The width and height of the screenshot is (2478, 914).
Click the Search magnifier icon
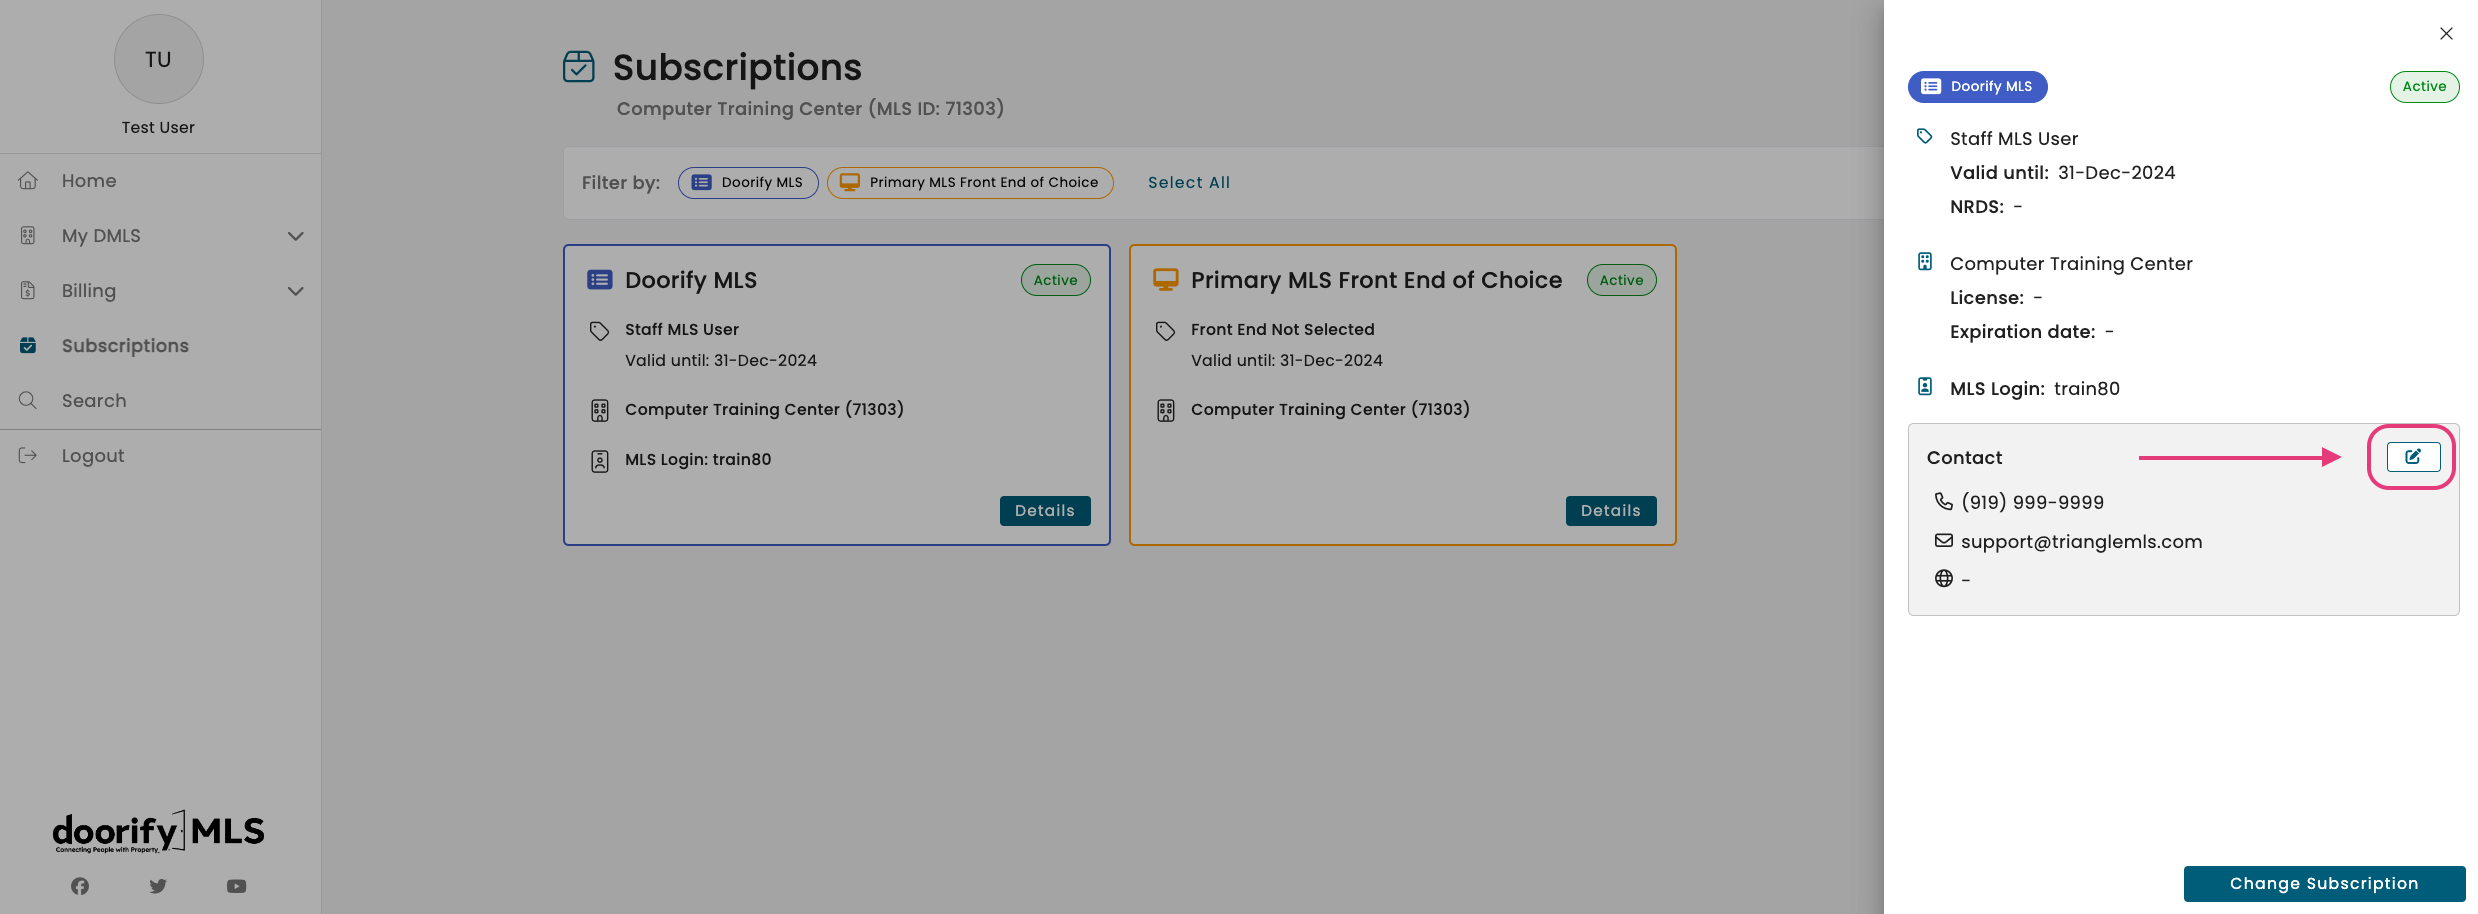tap(28, 401)
